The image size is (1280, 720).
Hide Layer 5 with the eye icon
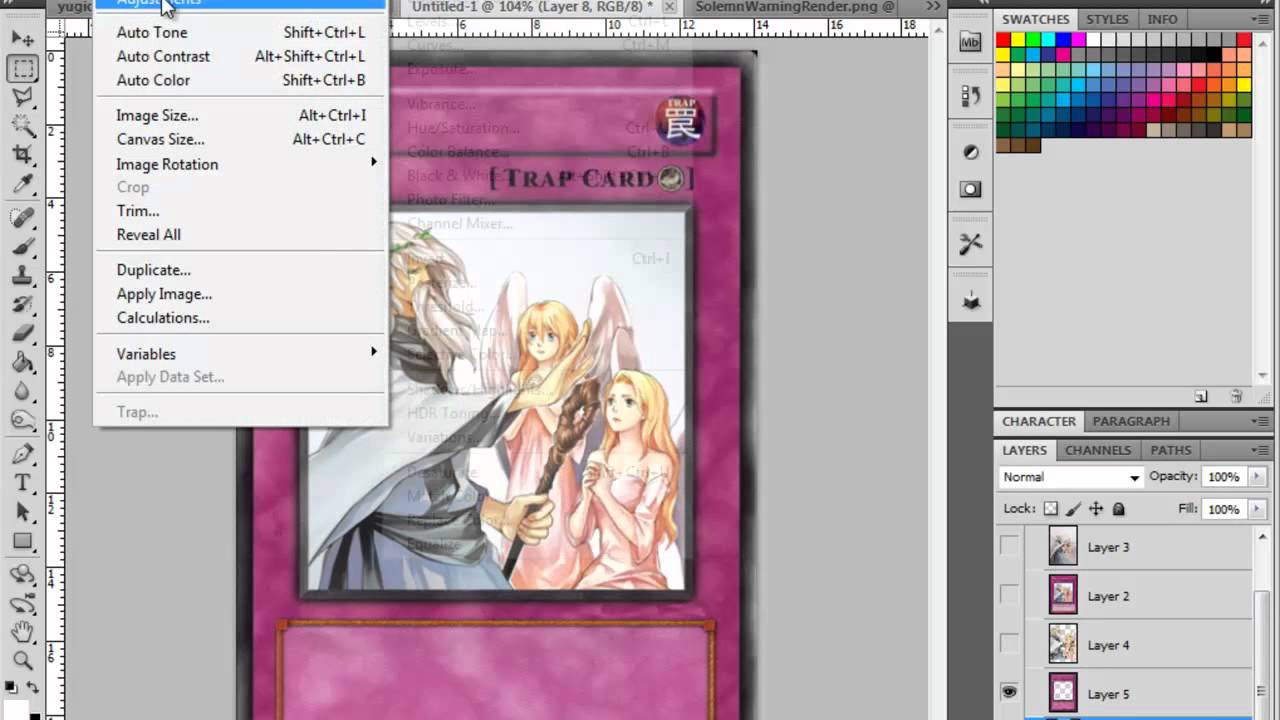point(1009,693)
